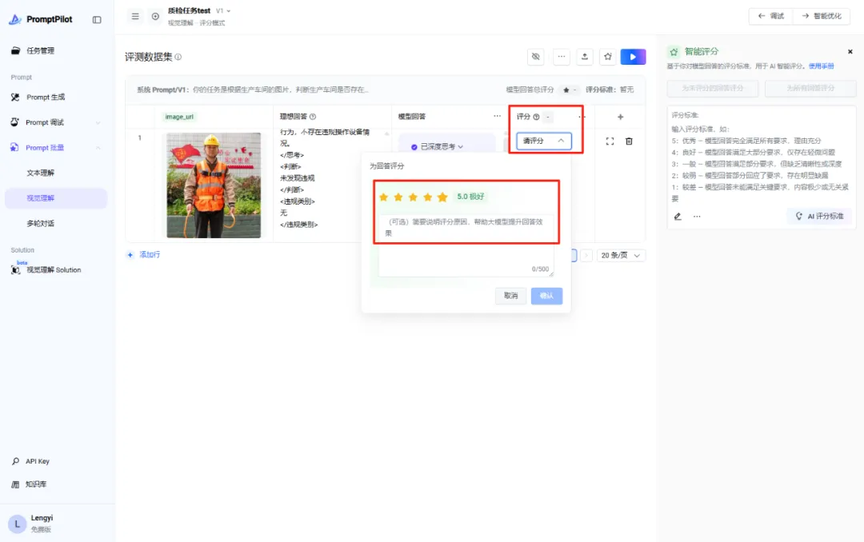Open the 请评分 rating dropdown
864x542 pixels.
pyautogui.click(x=544, y=141)
